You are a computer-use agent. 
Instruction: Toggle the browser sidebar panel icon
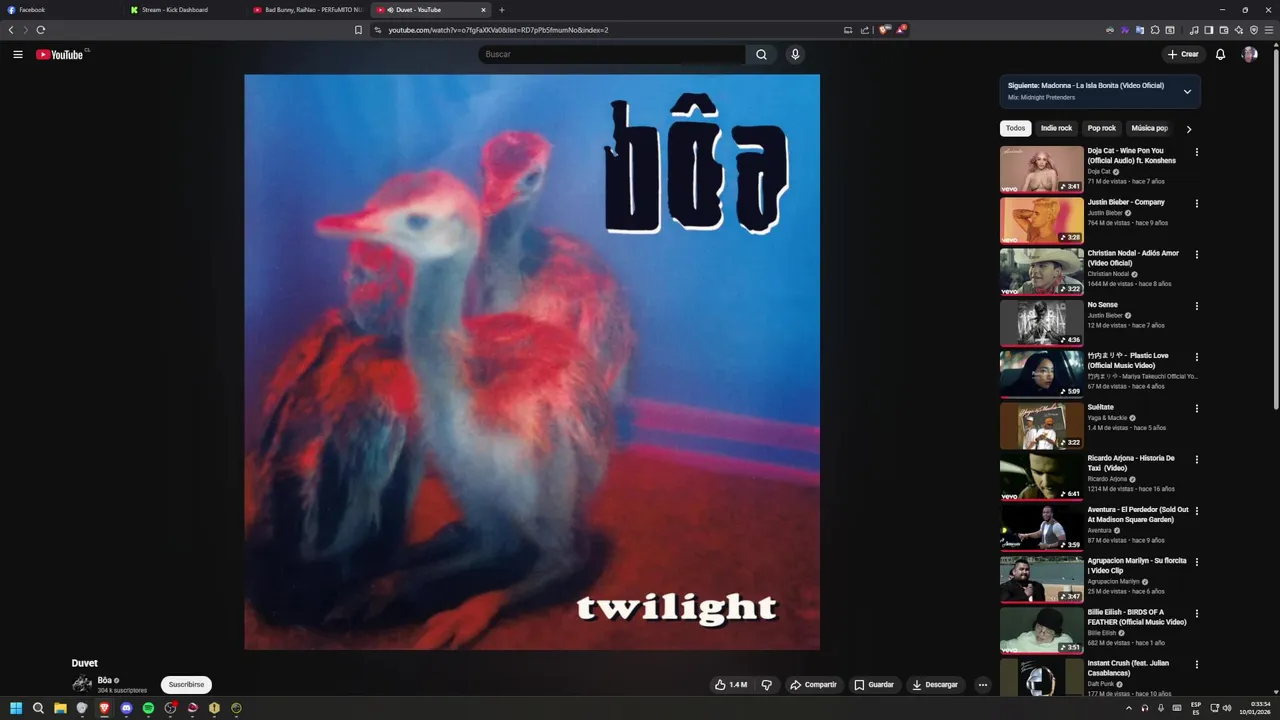click(1208, 30)
